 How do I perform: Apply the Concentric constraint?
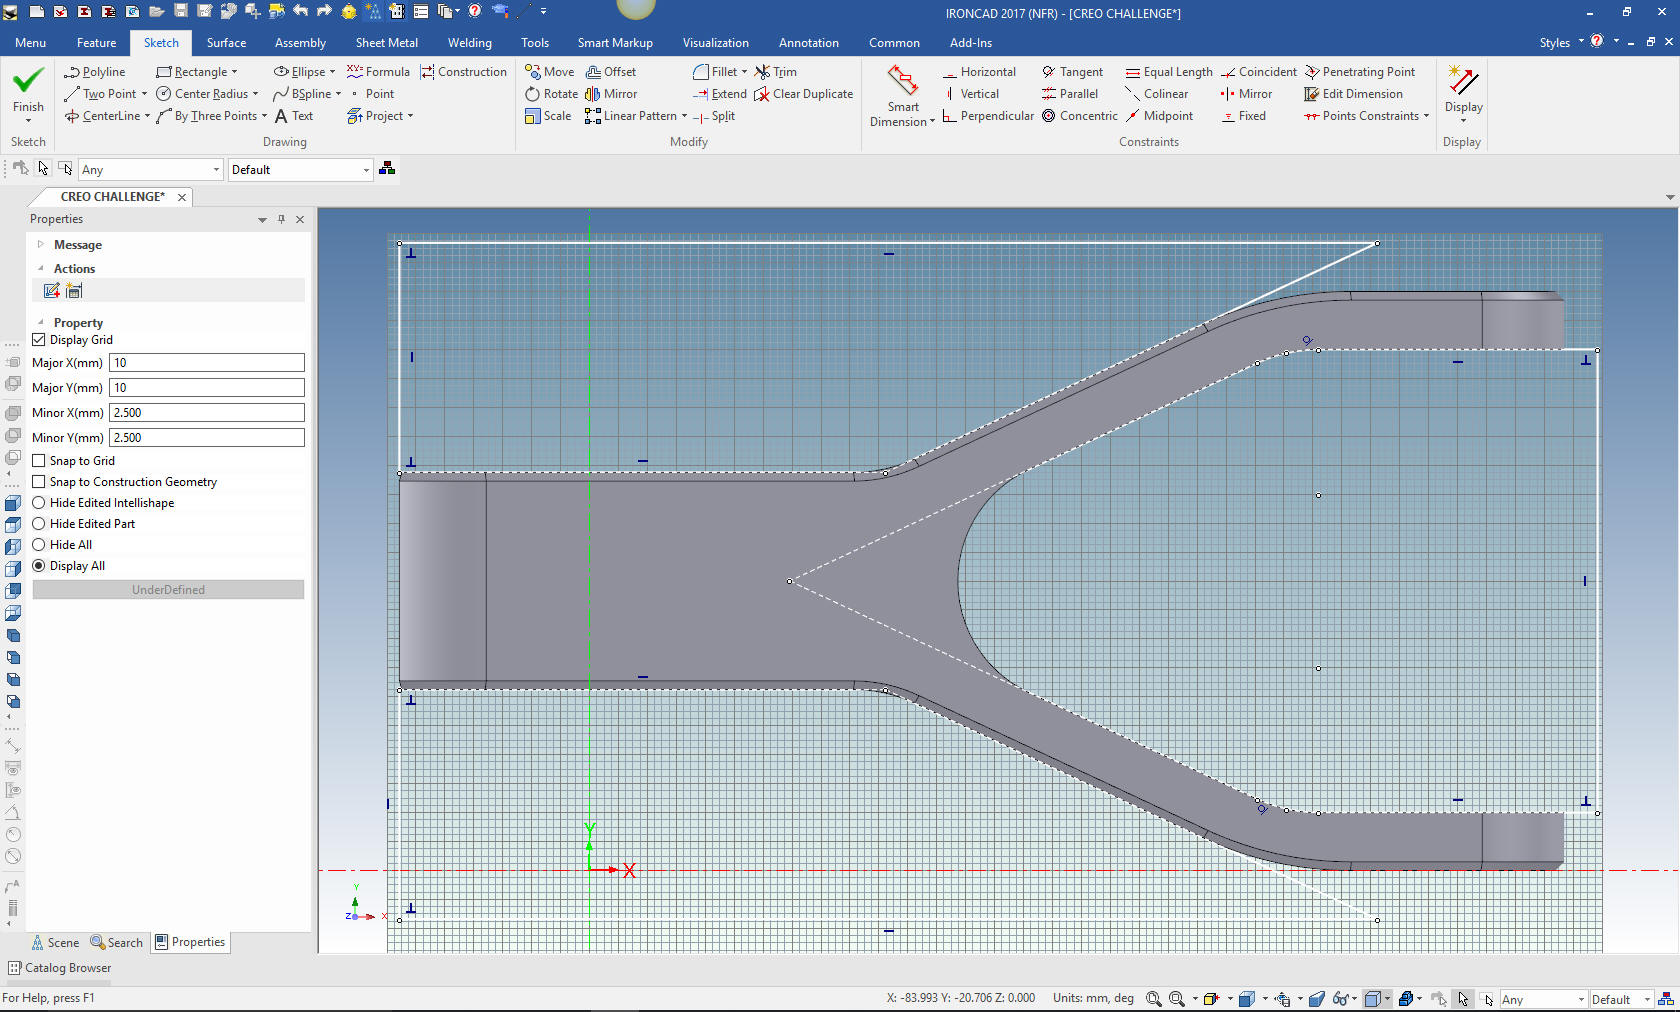click(1080, 116)
